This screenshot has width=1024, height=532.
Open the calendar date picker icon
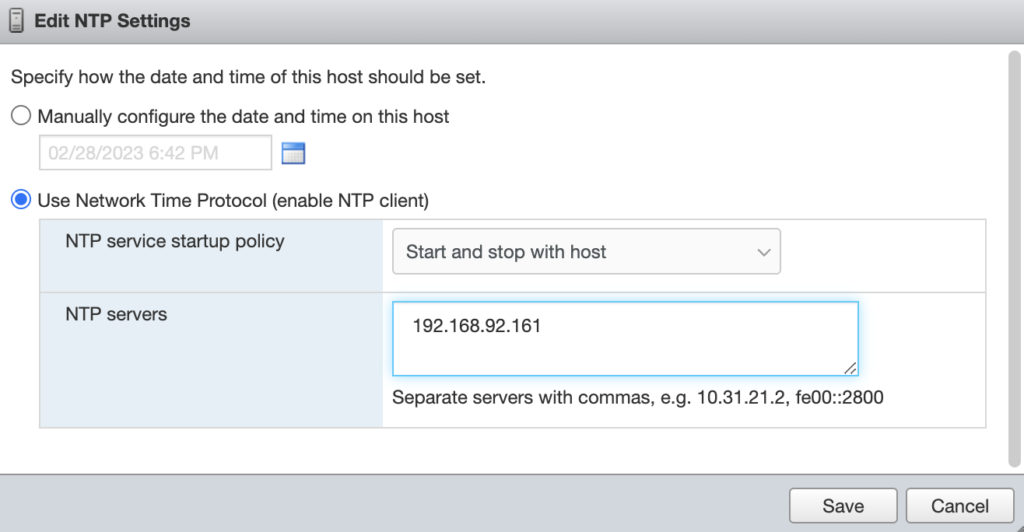(x=293, y=153)
